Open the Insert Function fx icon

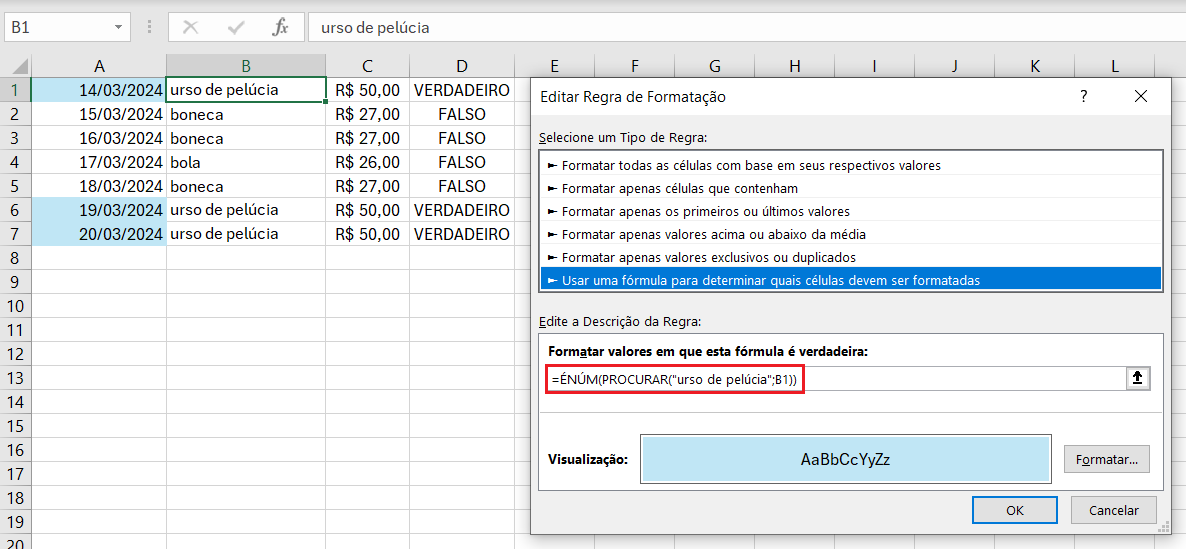pyautogui.click(x=281, y=28)
